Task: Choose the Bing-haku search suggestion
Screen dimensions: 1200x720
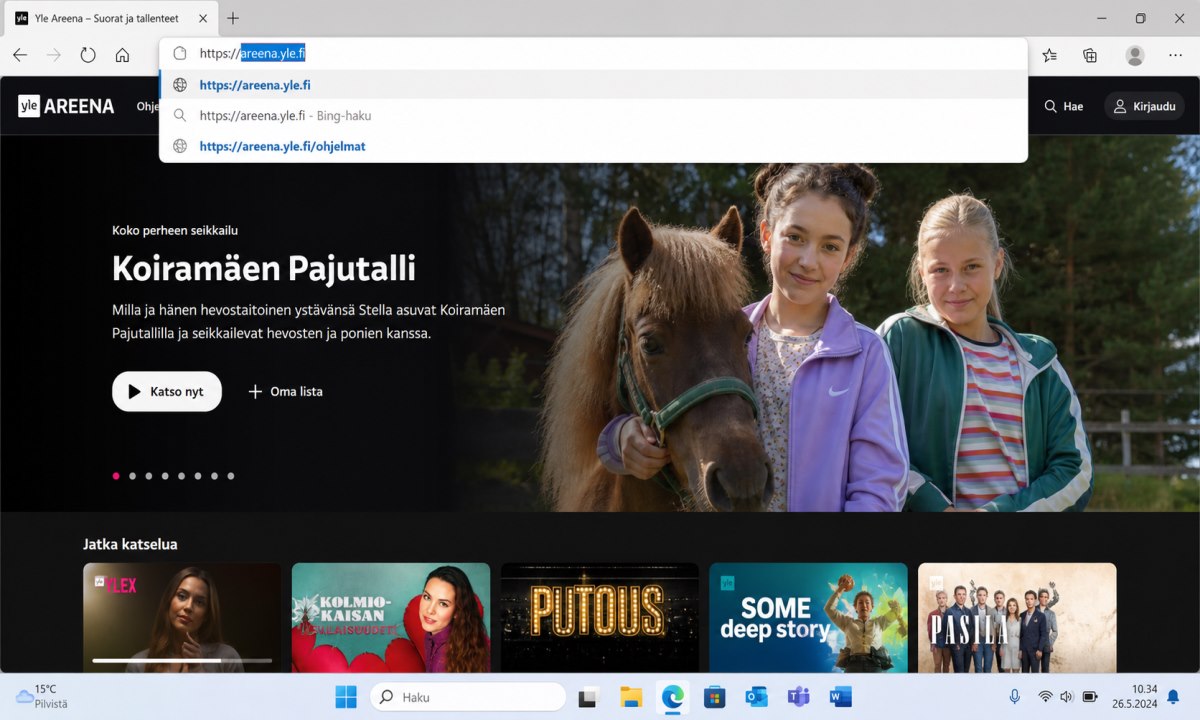Action: (x=594, y=115)
